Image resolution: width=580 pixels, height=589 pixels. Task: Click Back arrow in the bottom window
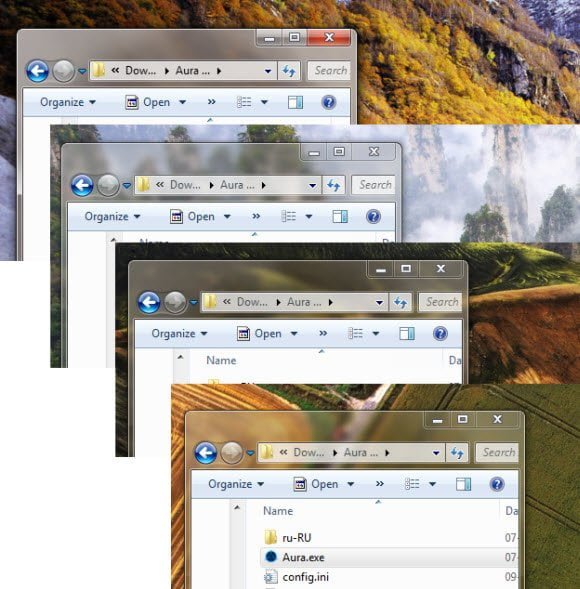pos(206,453)
